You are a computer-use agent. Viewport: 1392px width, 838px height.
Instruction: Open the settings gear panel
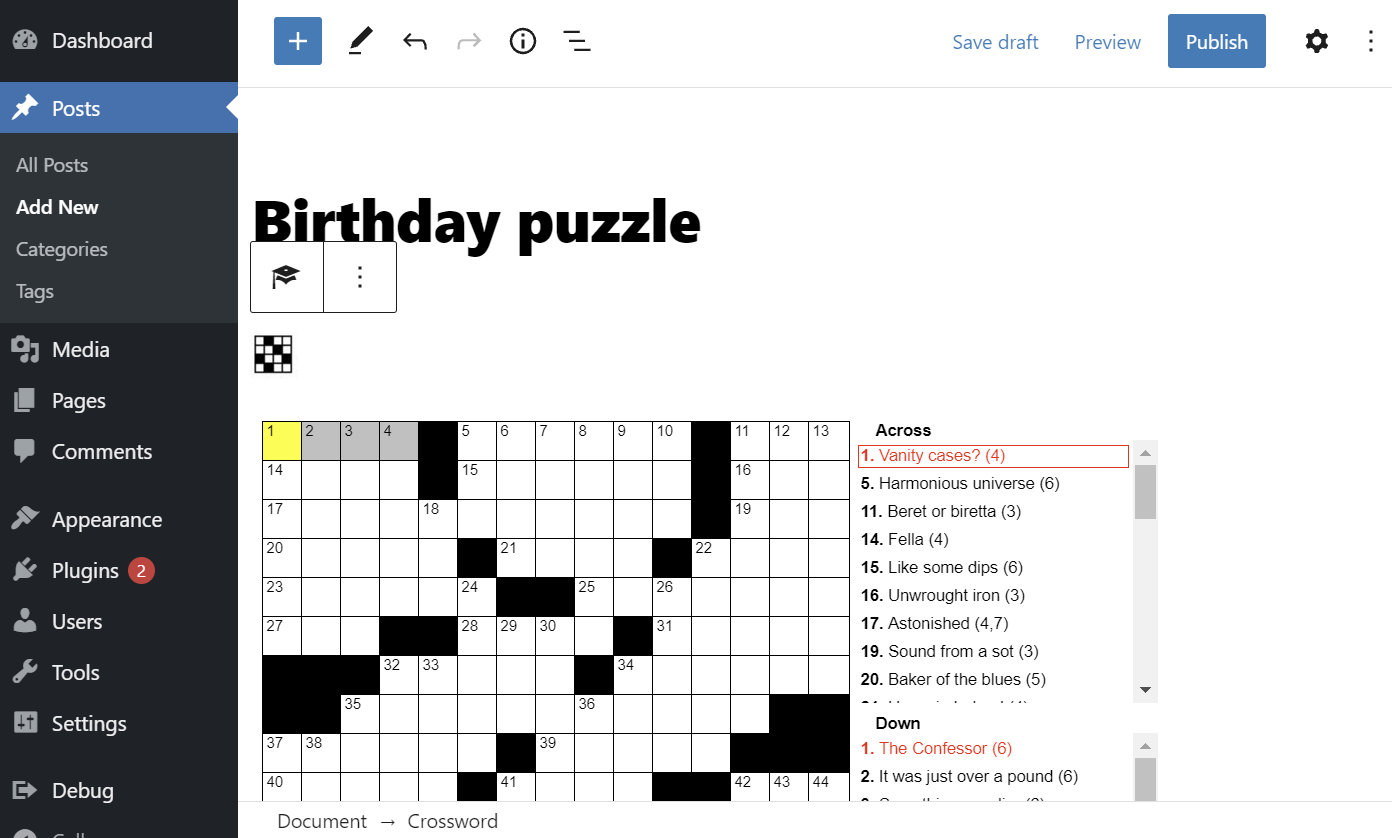tap(1317, 41)
